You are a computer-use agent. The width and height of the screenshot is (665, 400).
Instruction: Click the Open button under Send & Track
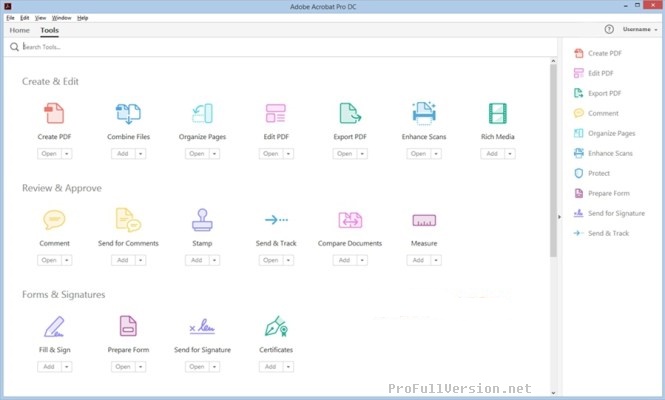(x=271, y=260)
